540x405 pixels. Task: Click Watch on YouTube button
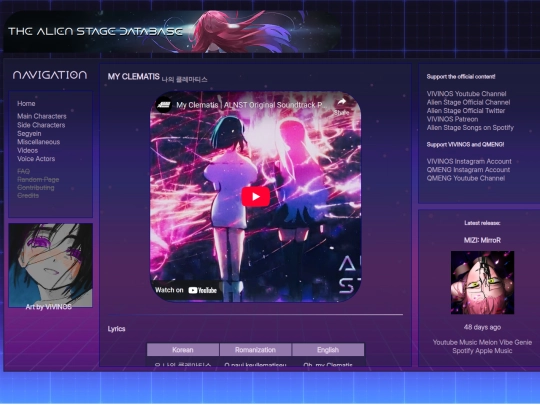pyautogui.click(x=186, y=290)
